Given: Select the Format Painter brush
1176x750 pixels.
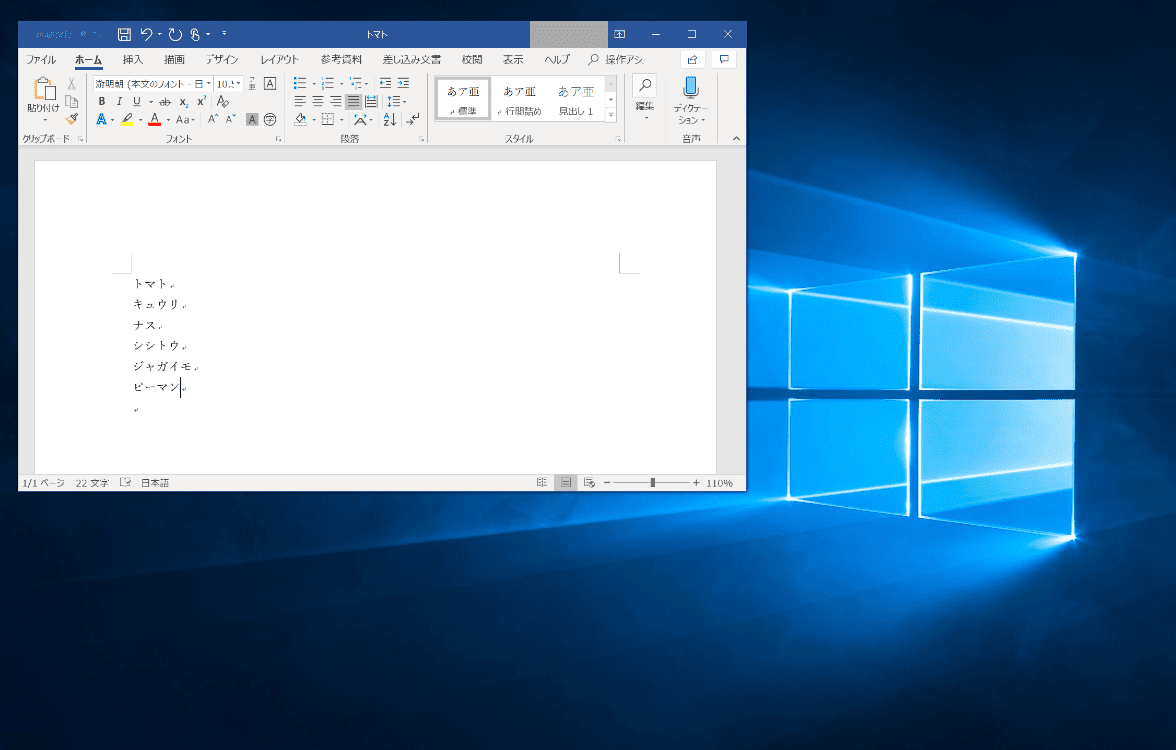Looking at the screenshot, I should pos(71,118).
